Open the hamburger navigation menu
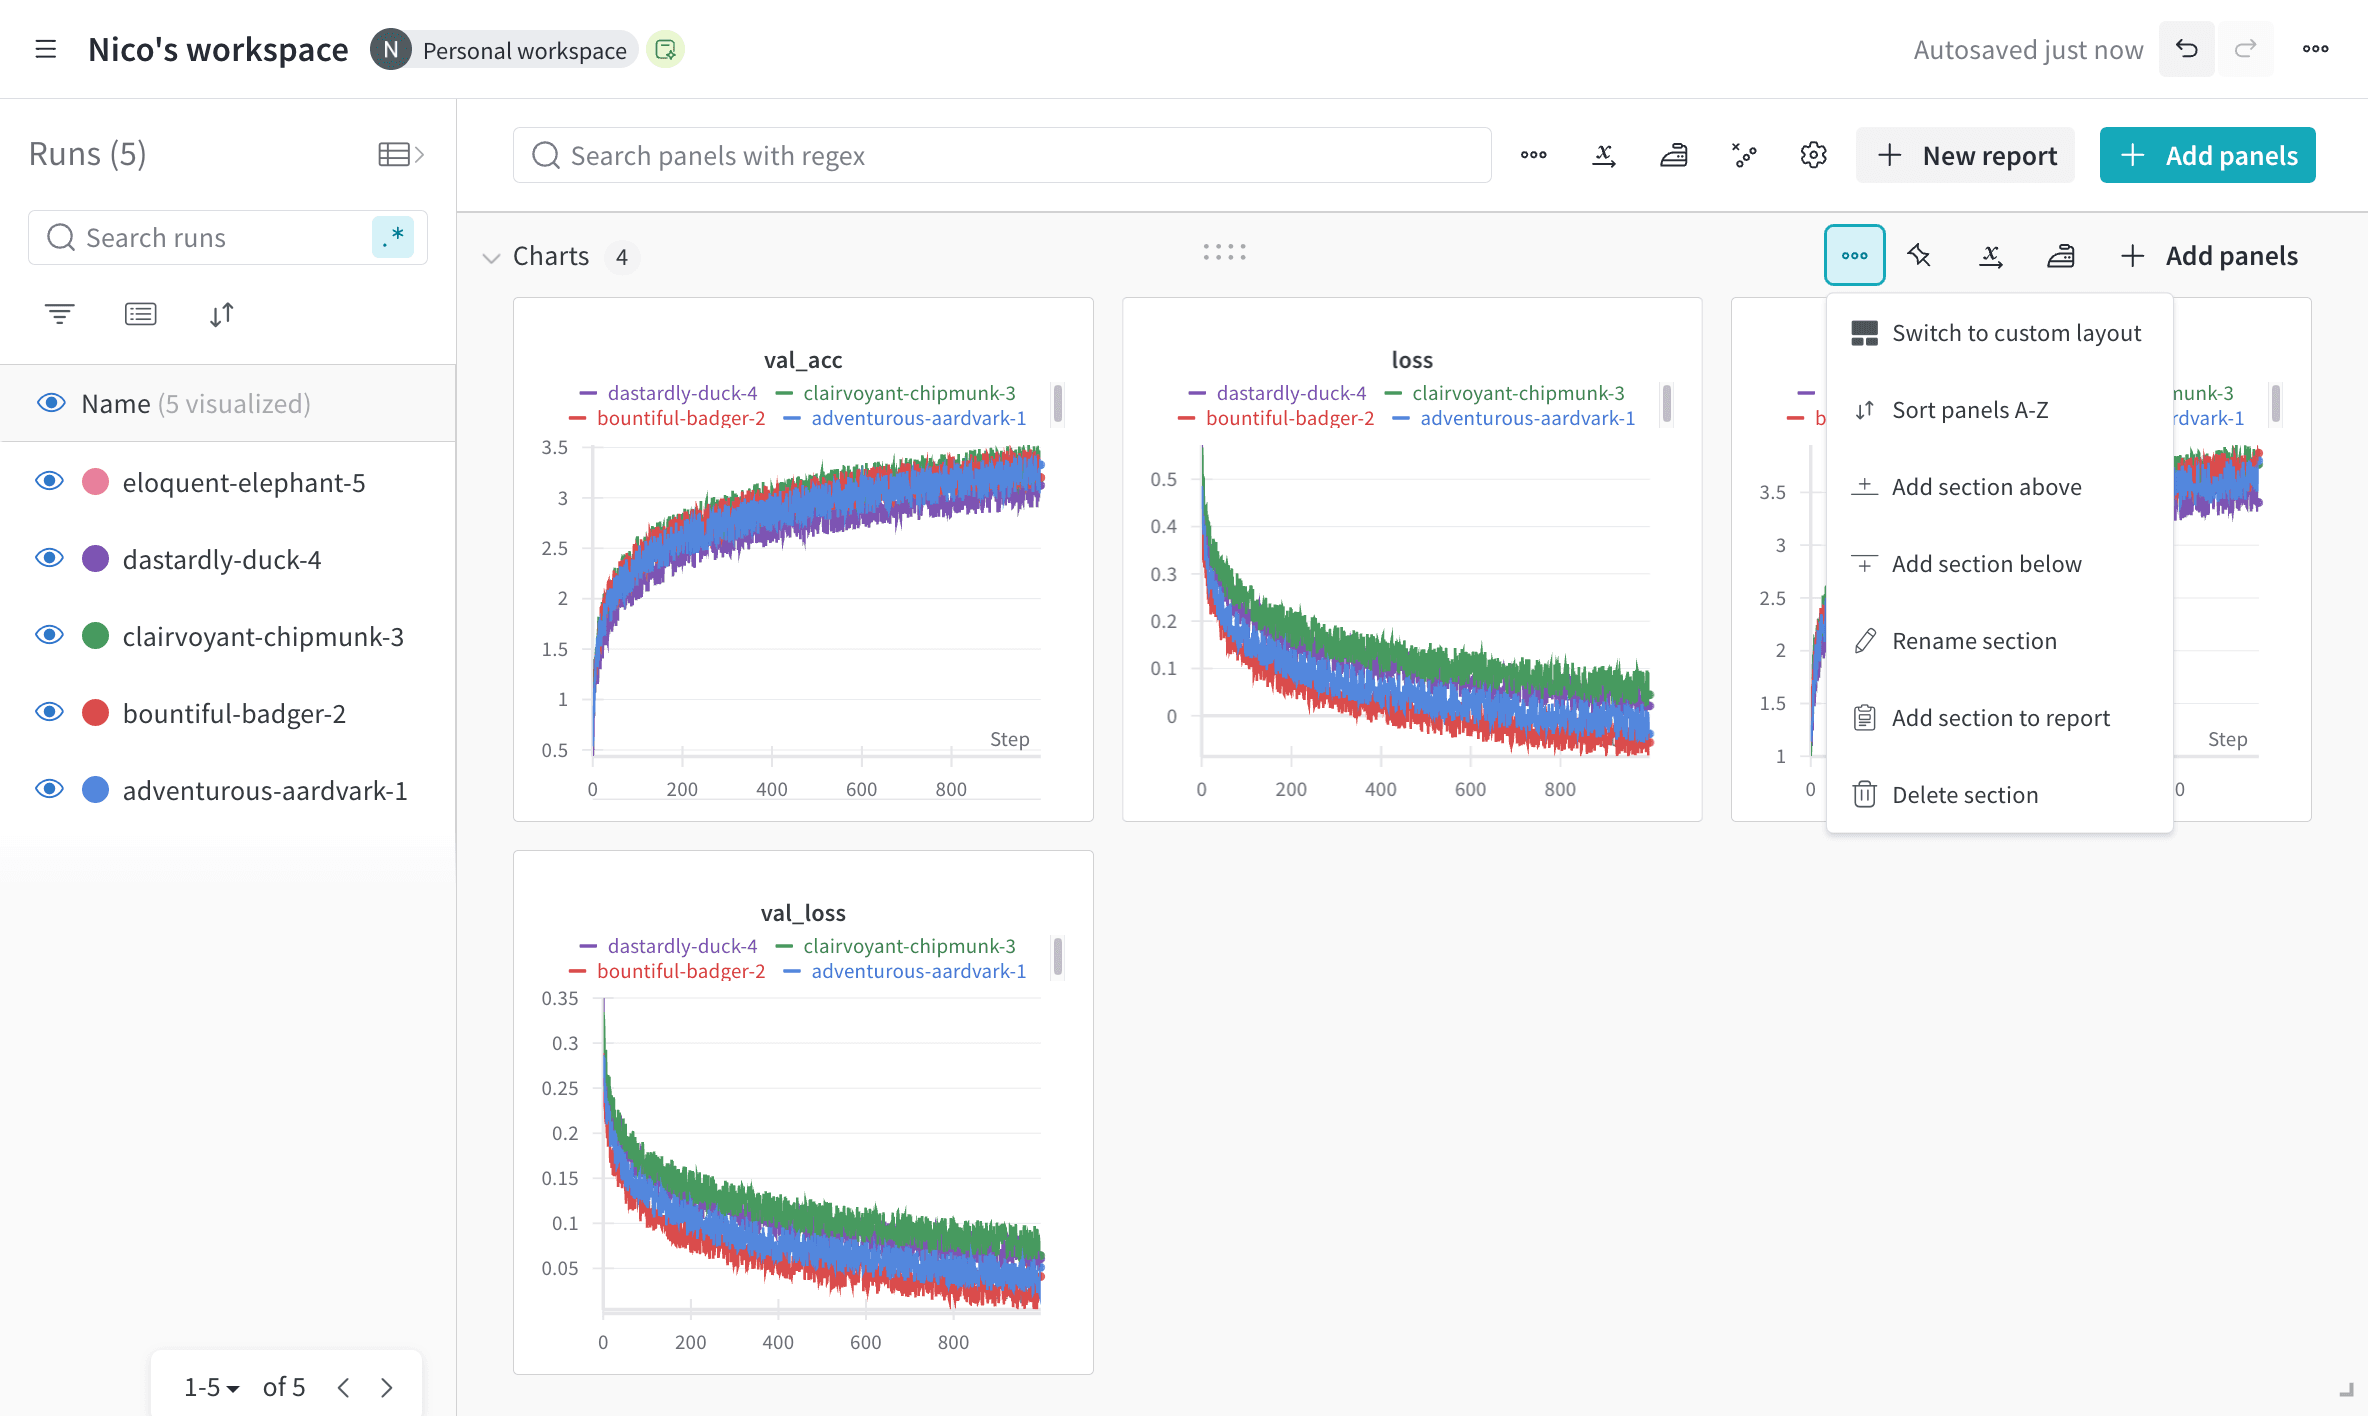Screen dimensions: 2368x1416 pyautogui.click(x=45, y=49)
